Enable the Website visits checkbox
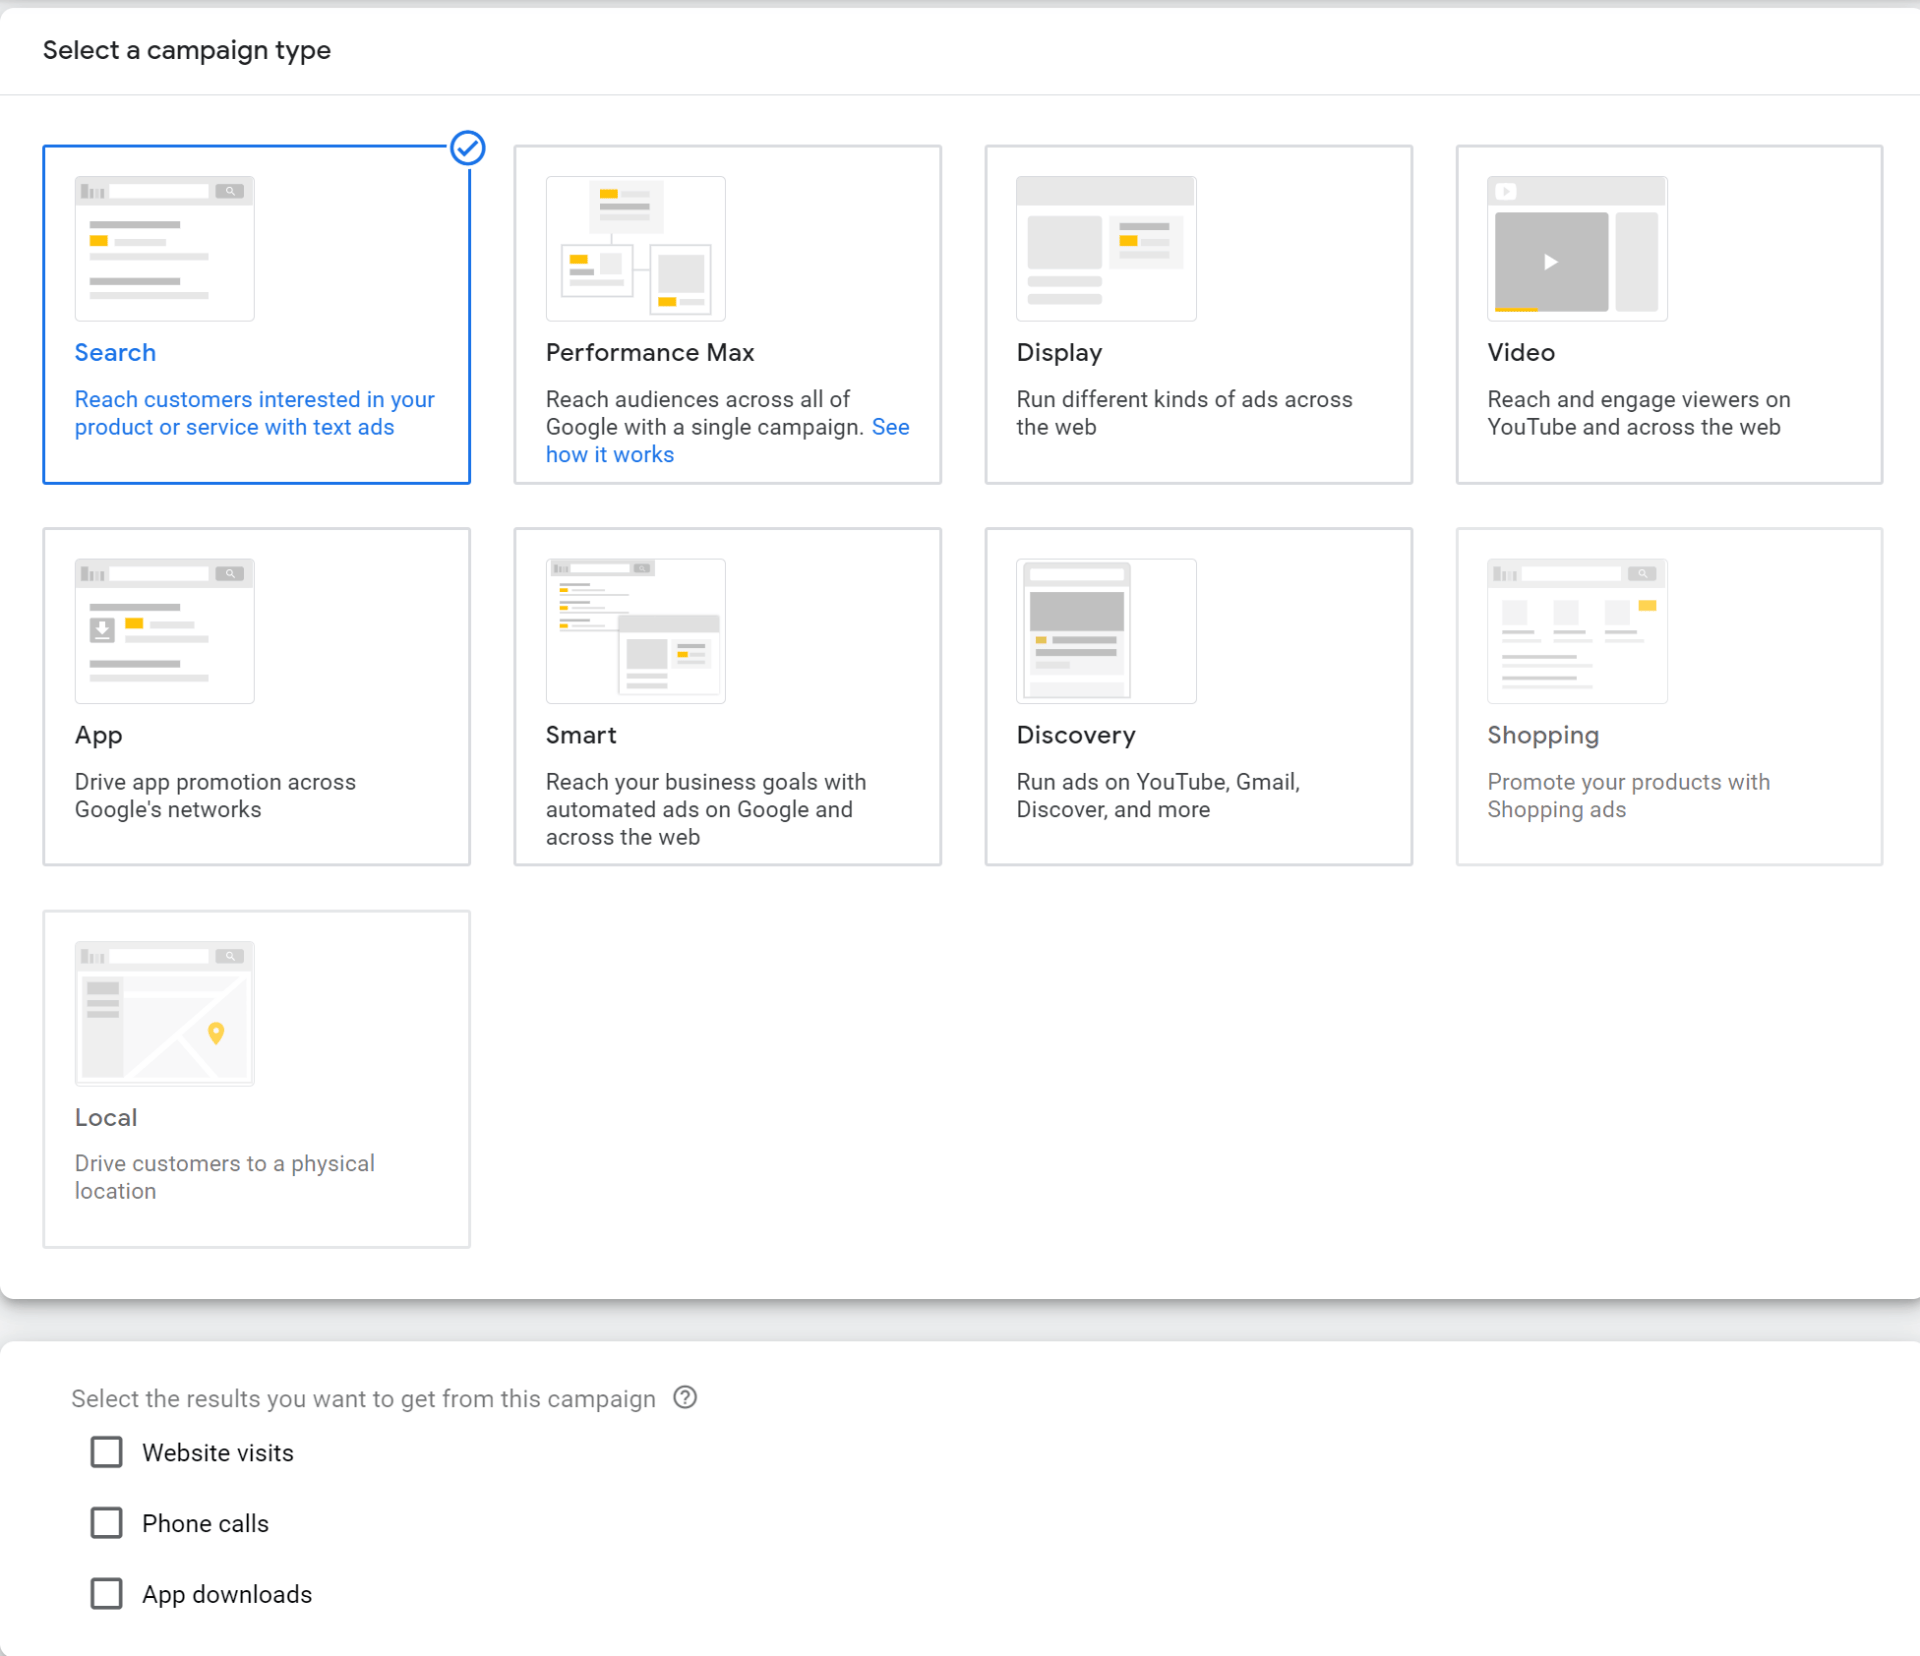This screenshot has height=1656, width=1920. 106,1452
